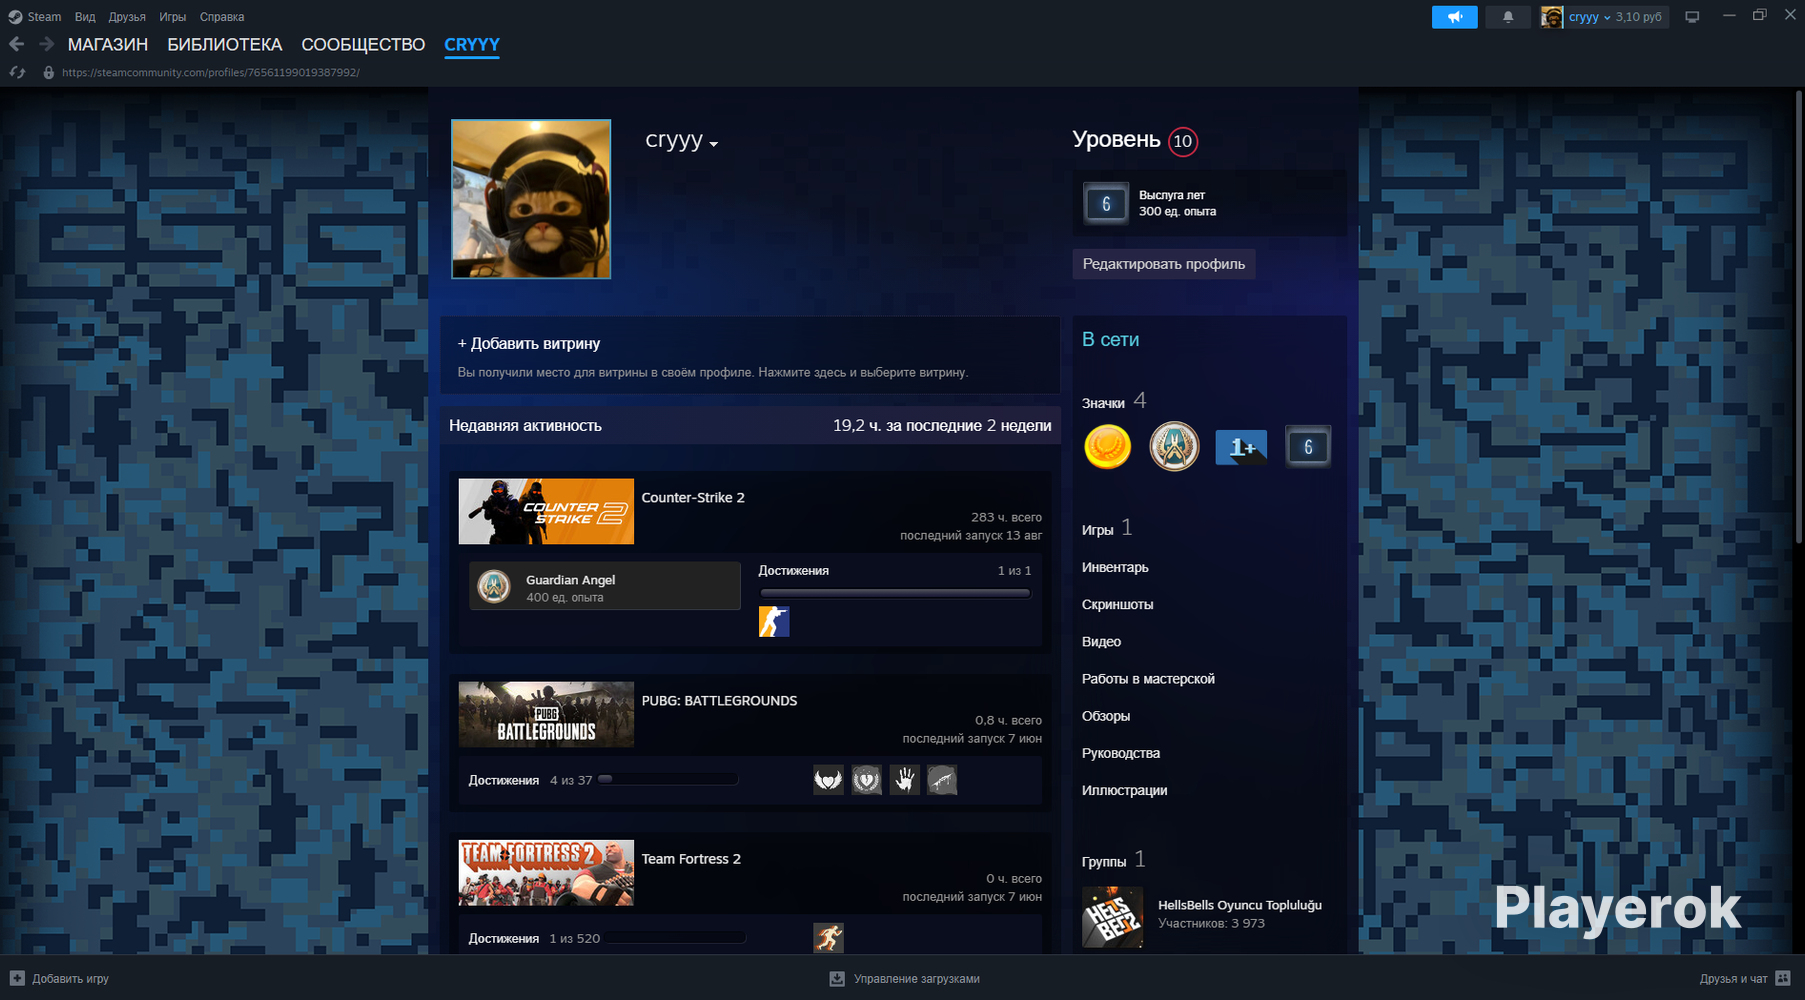This screenshot has height=1000, width=1805.
Task: Click the hand PUBG achievement icon
Action: click(x=904, y=780)
